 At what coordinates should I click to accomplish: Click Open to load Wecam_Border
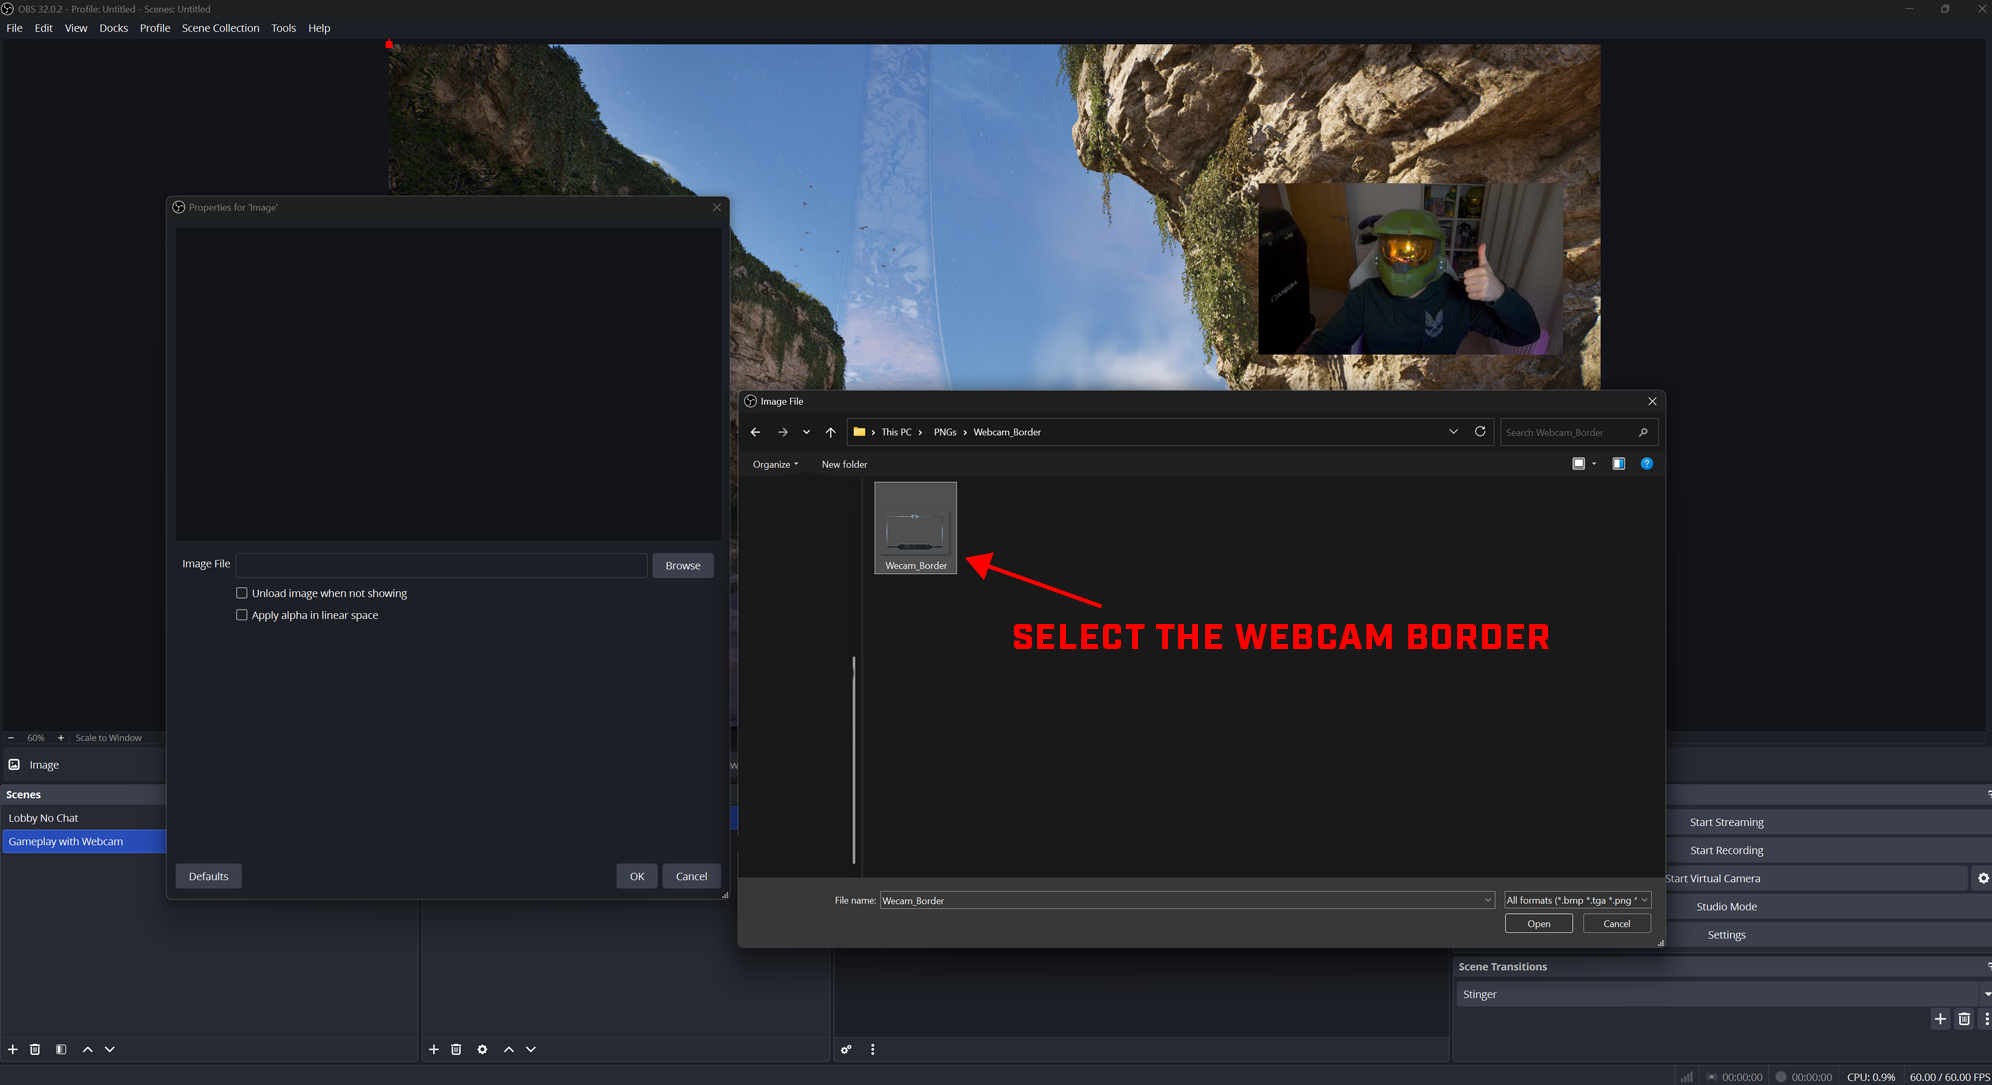click(1538, 924)
